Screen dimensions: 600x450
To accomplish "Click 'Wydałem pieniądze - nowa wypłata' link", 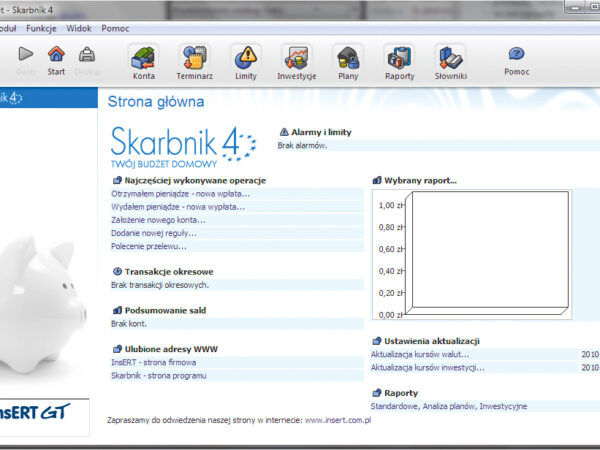I will pos(177,207).
